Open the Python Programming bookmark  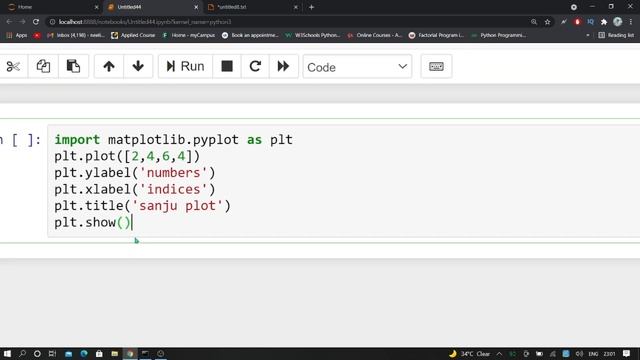pos(499,36)
